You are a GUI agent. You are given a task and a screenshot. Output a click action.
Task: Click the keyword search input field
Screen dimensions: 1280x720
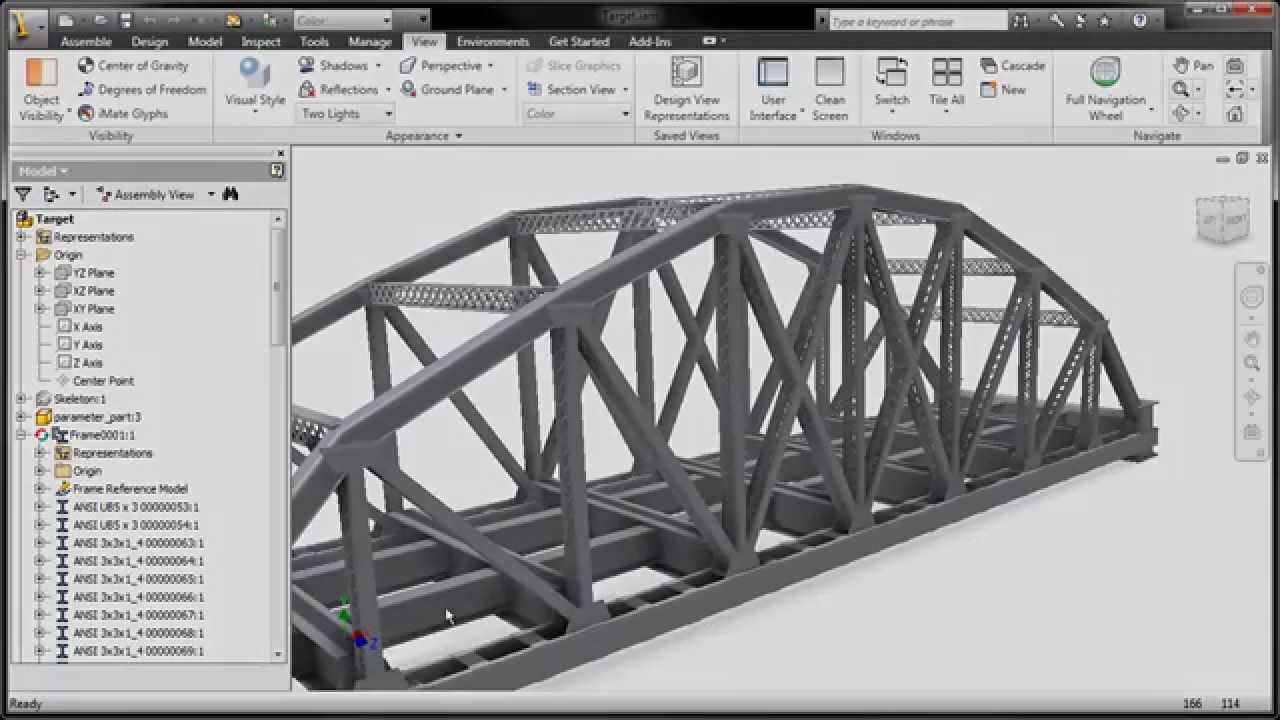[917, 21]
